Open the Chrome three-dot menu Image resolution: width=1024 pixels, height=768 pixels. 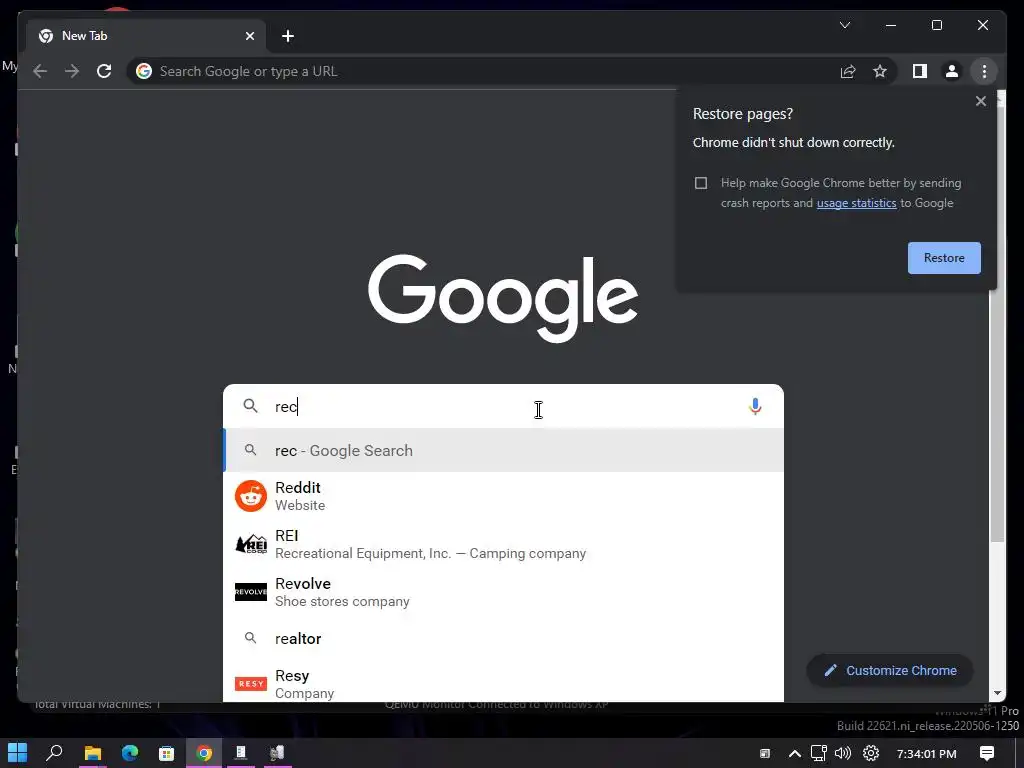[984, 71]
